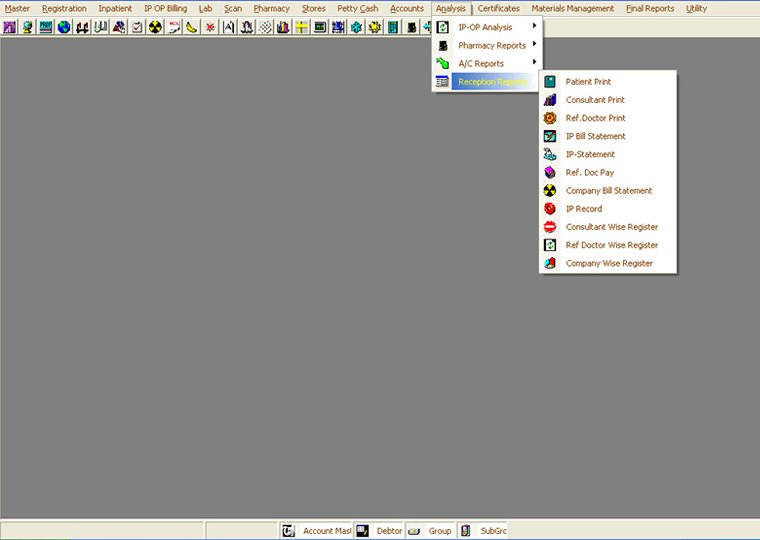
Task: Select Ref.Doctor Print menu entry
Action: coord(607,118)
